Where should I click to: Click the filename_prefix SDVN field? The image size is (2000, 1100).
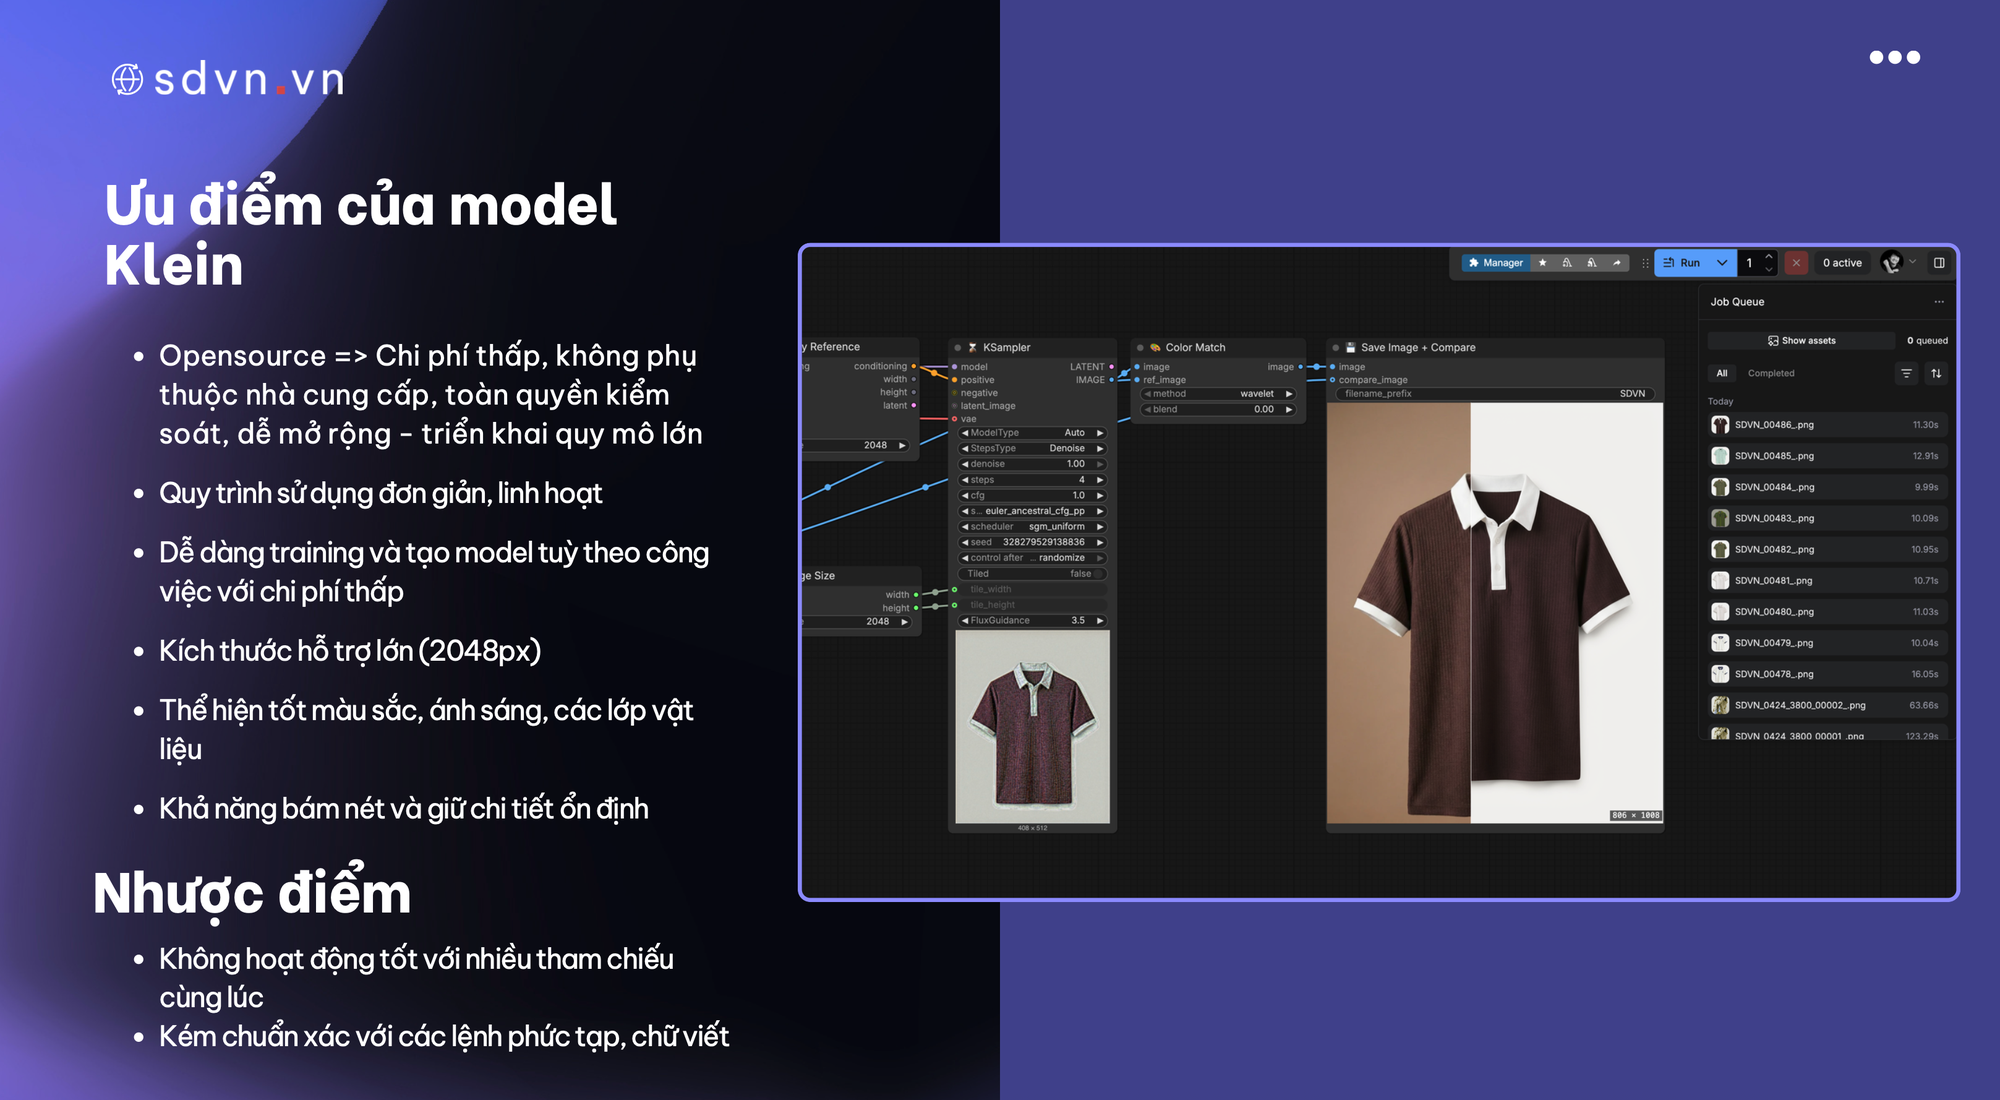pos(1495,394)
